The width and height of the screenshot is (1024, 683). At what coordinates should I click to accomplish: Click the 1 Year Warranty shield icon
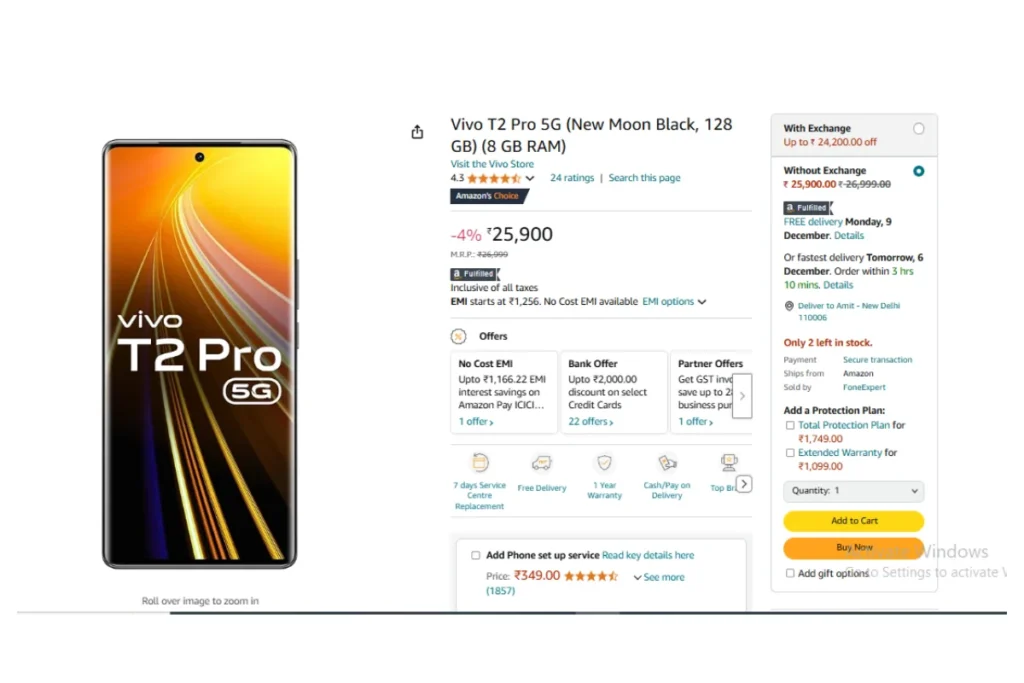coord(604,463)
